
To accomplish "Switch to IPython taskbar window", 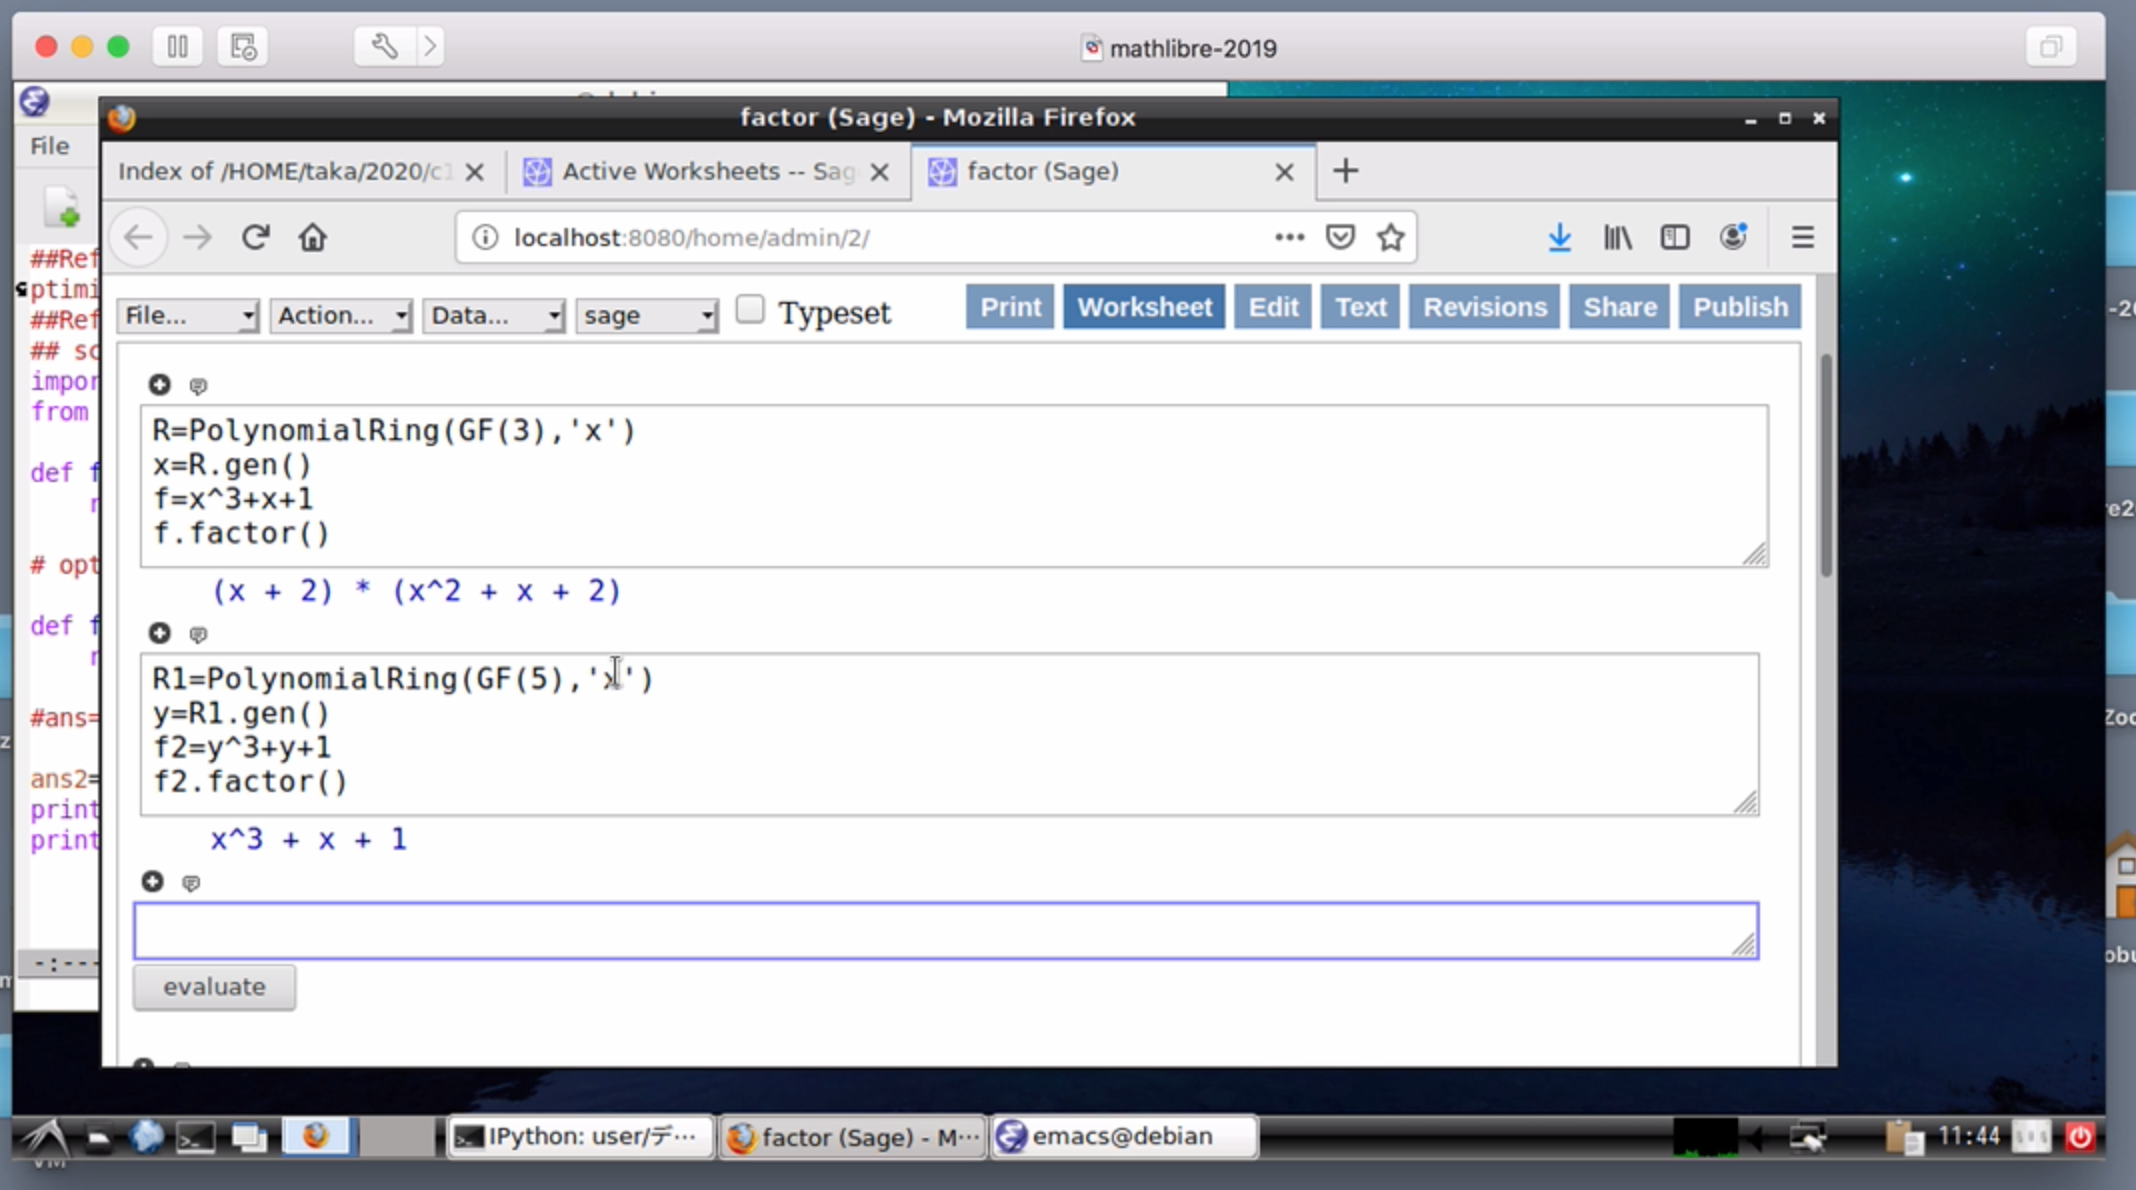I will coord(580,1137).
